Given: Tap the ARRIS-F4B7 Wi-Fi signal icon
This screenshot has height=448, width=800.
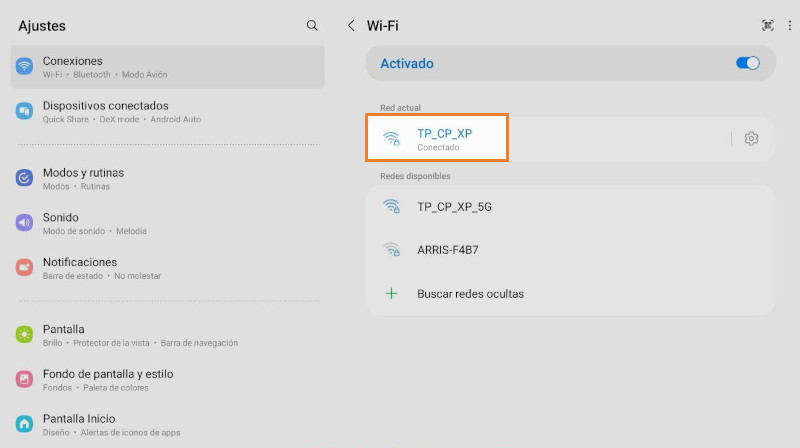Looking at the screenshot, I should click(392, 250).
